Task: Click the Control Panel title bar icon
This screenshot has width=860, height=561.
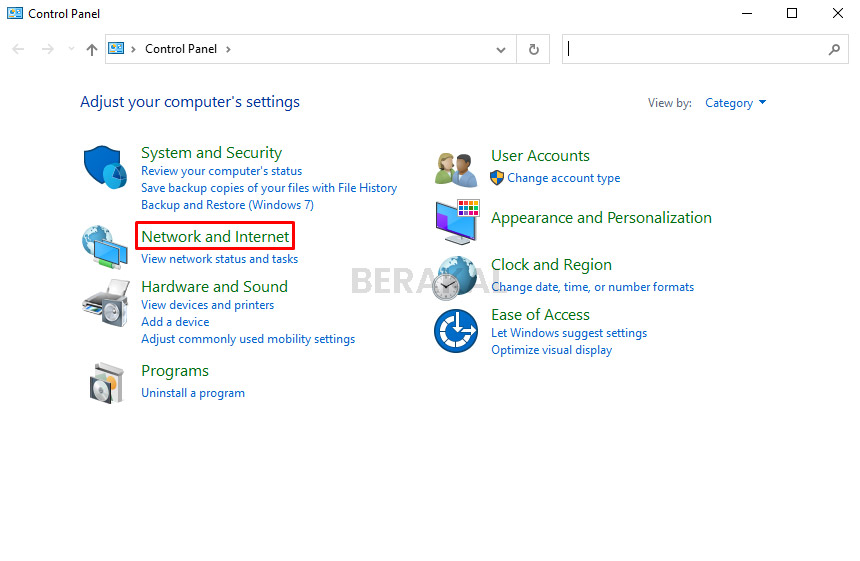Action: [15, 13]
